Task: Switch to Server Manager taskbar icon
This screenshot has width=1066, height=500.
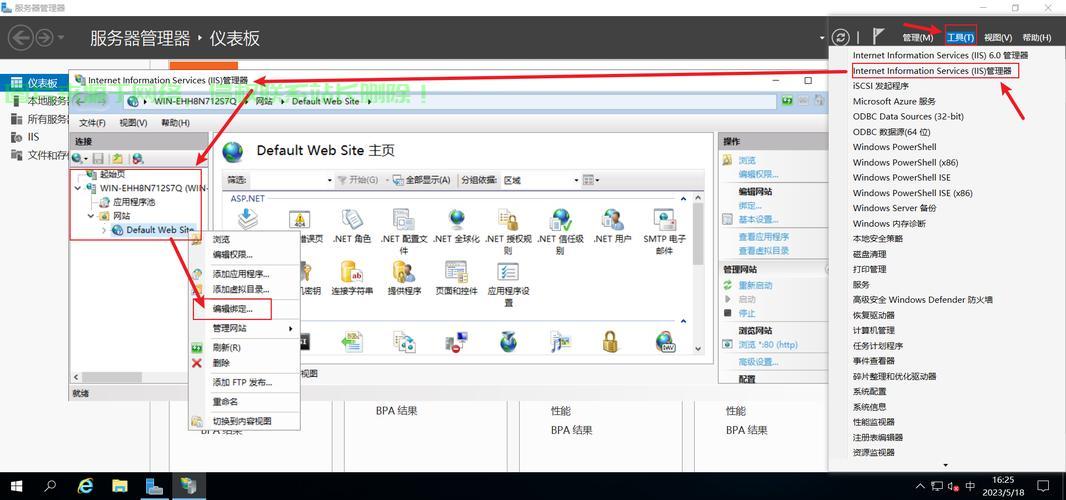Action: pyautogui.click(x=154, y=486)
